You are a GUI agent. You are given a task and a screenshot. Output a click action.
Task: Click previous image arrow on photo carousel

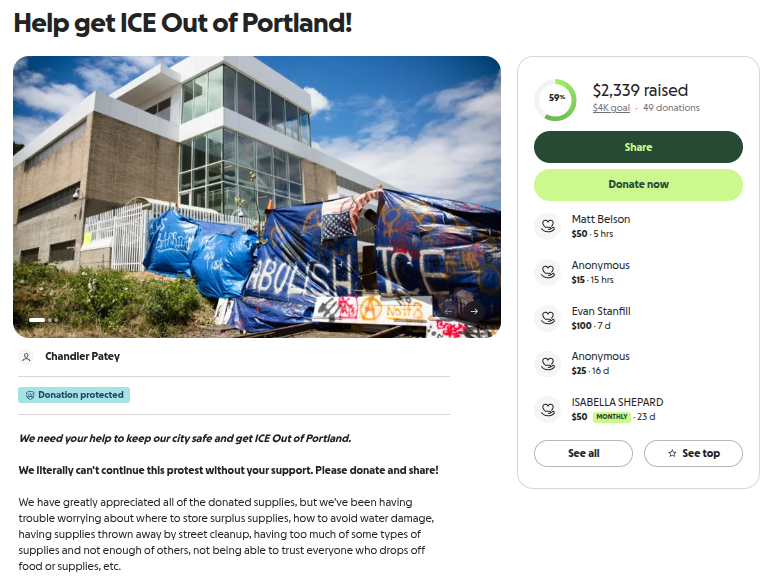[x=447, y=311]
